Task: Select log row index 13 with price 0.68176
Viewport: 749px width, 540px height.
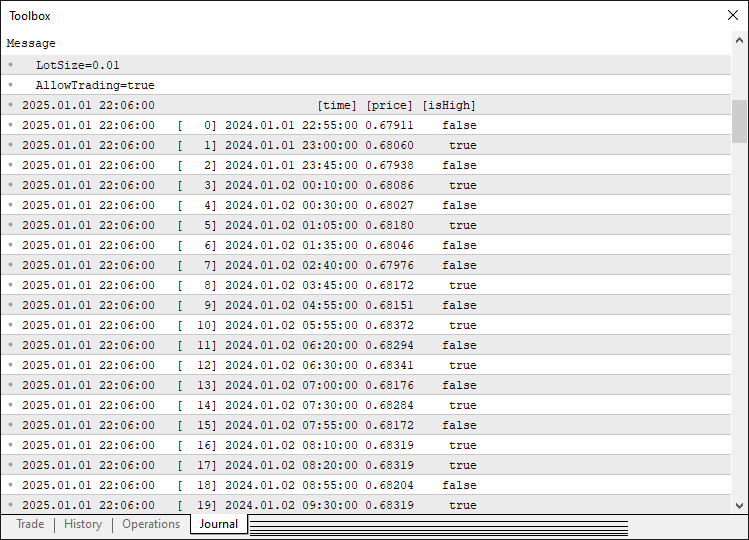Action: (x=366, y=385)
